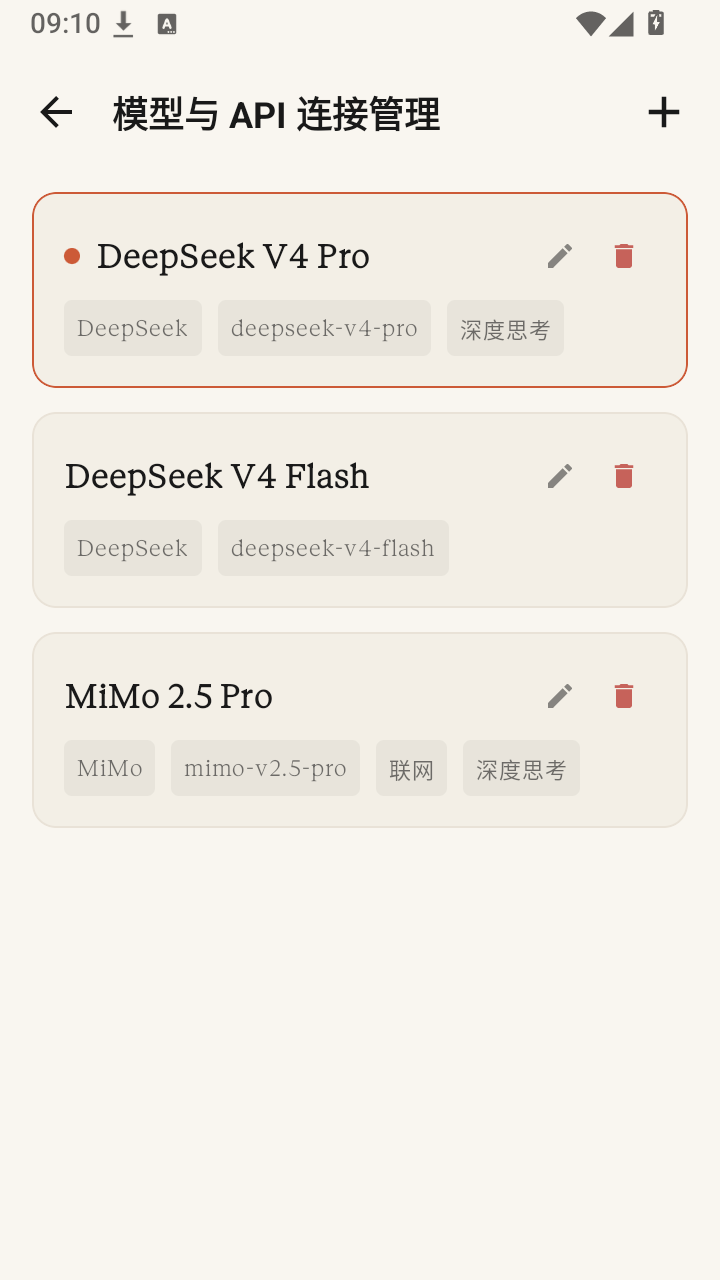This screenshot has height=1280, width=720.
Task: Edit the DeepSeek V4 Pro connection
Action: [560, 256]
